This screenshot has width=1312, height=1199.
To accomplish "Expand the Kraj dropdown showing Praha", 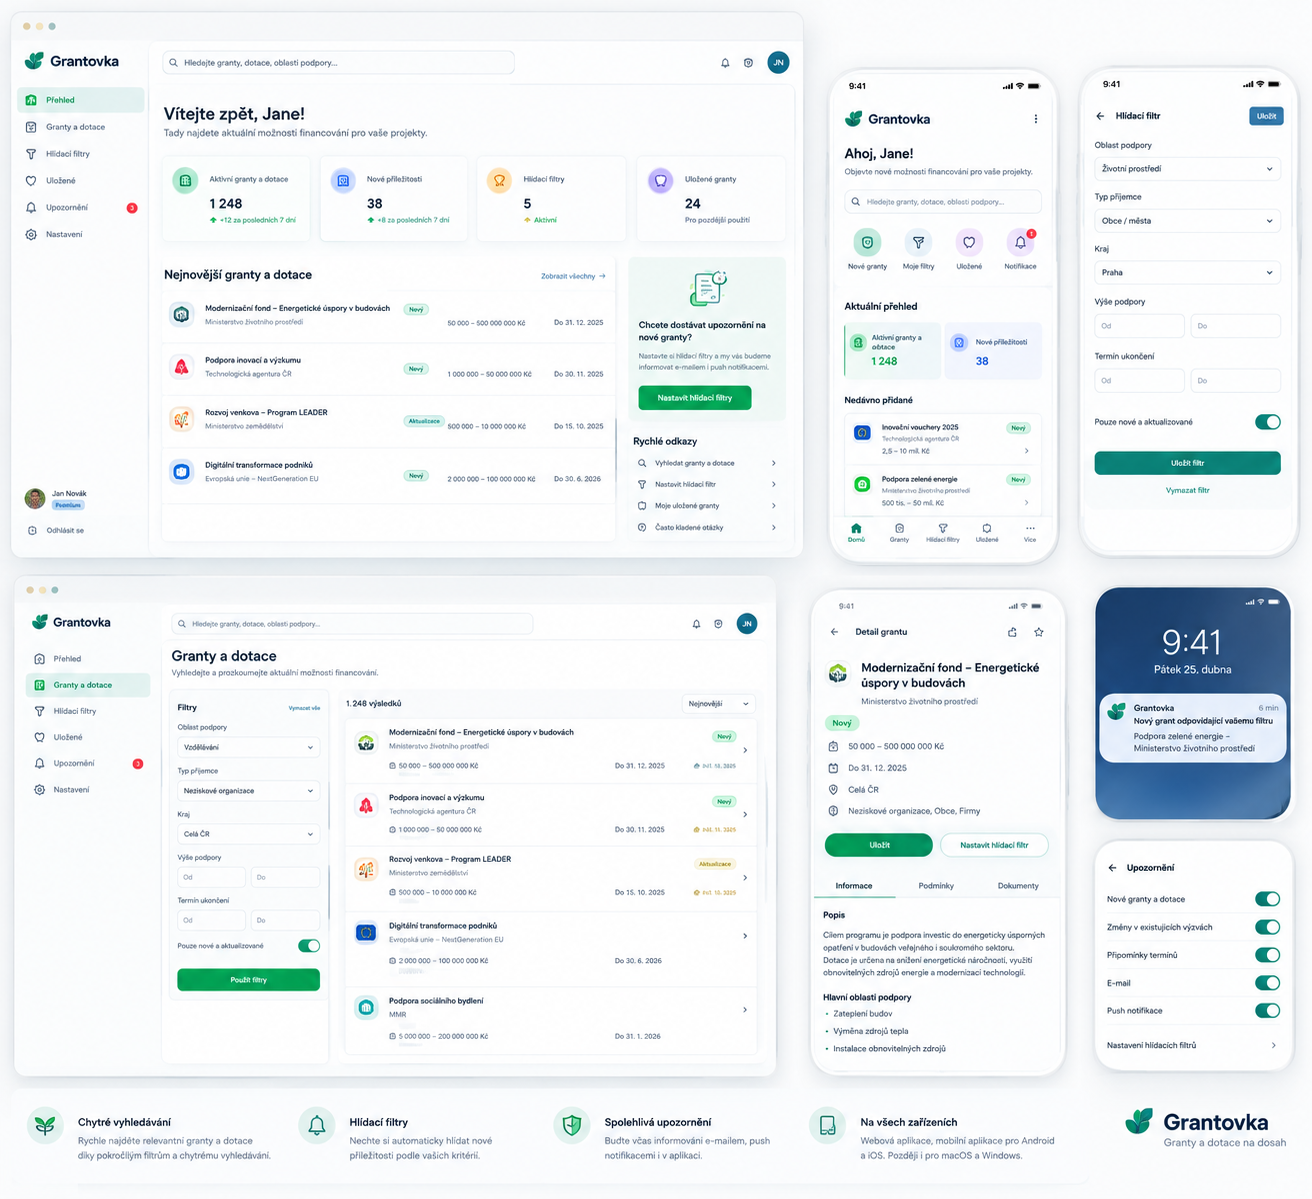I will click(x=1187, y=272).
